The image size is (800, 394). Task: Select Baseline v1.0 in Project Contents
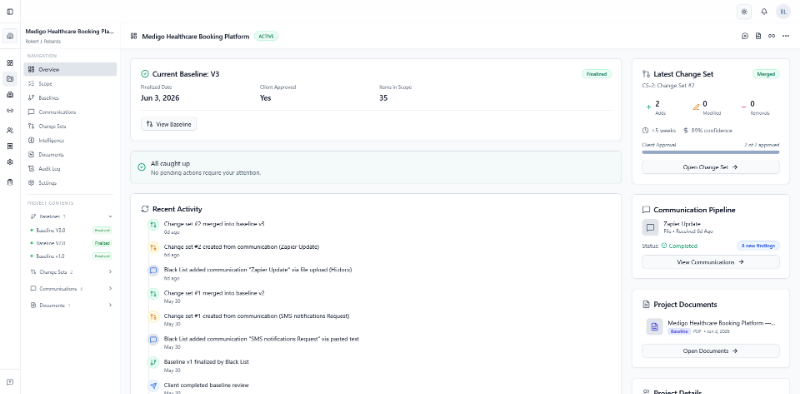point(71,256)
